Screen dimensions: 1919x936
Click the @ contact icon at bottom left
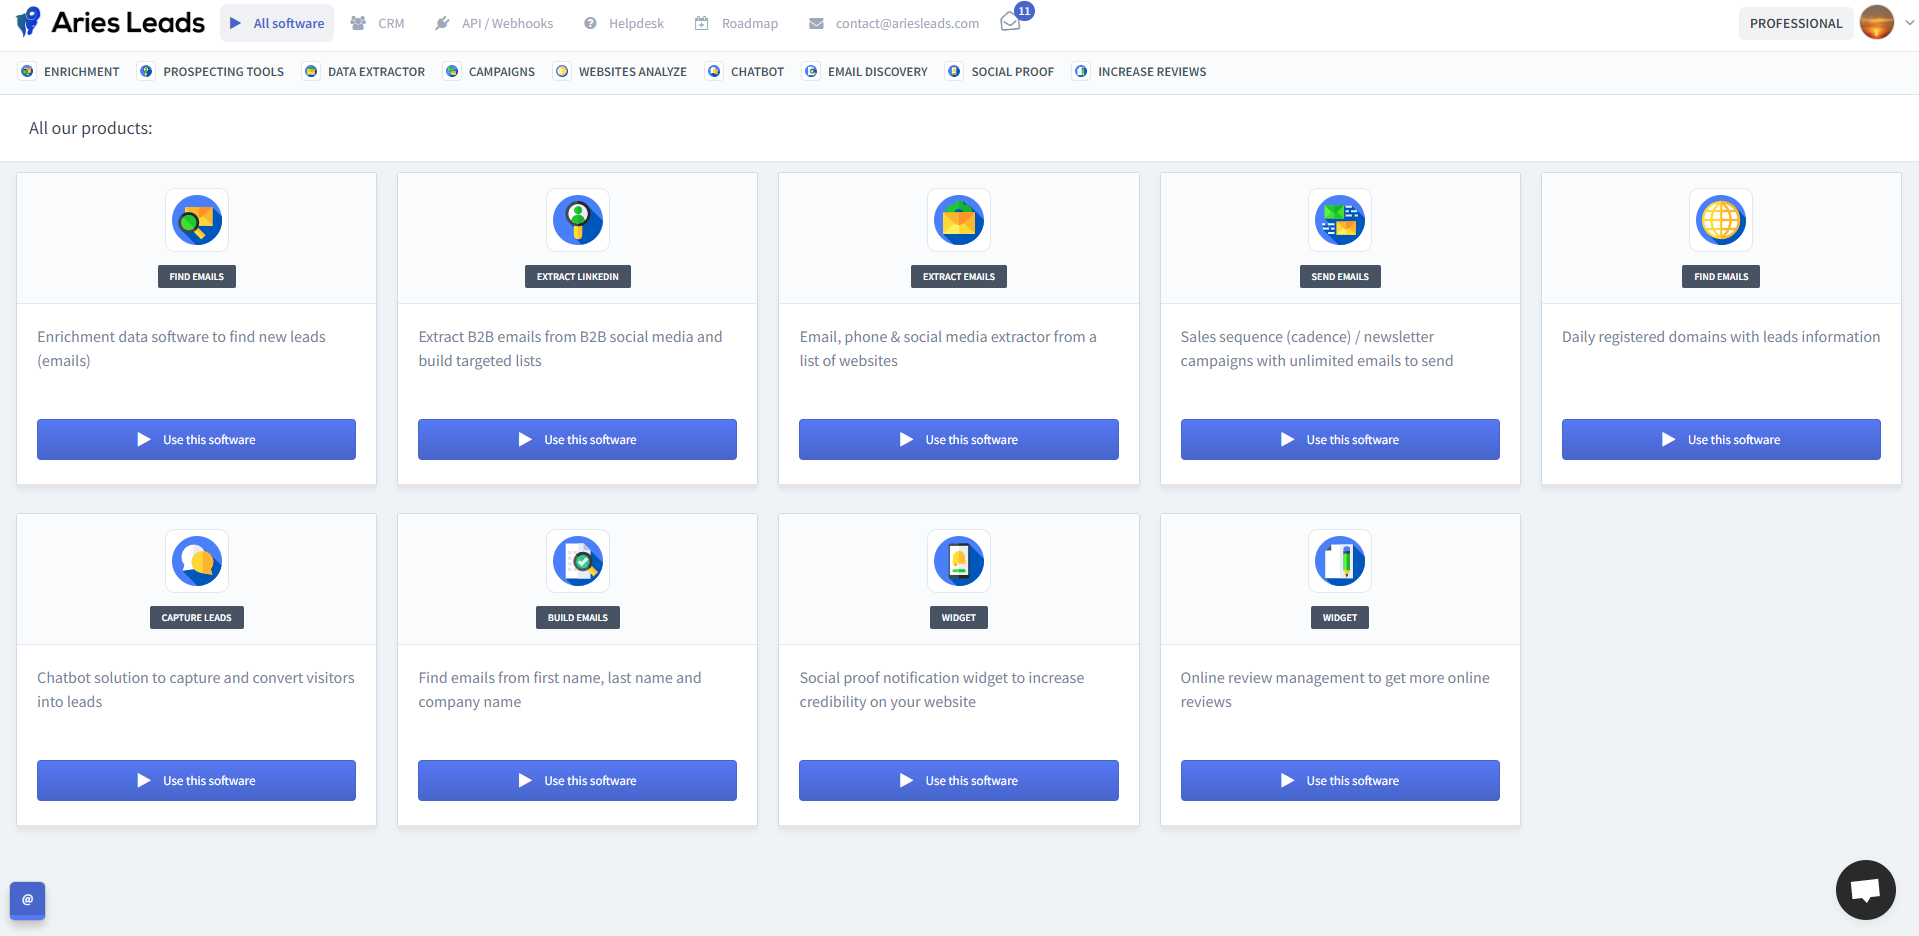coord(26,900)
